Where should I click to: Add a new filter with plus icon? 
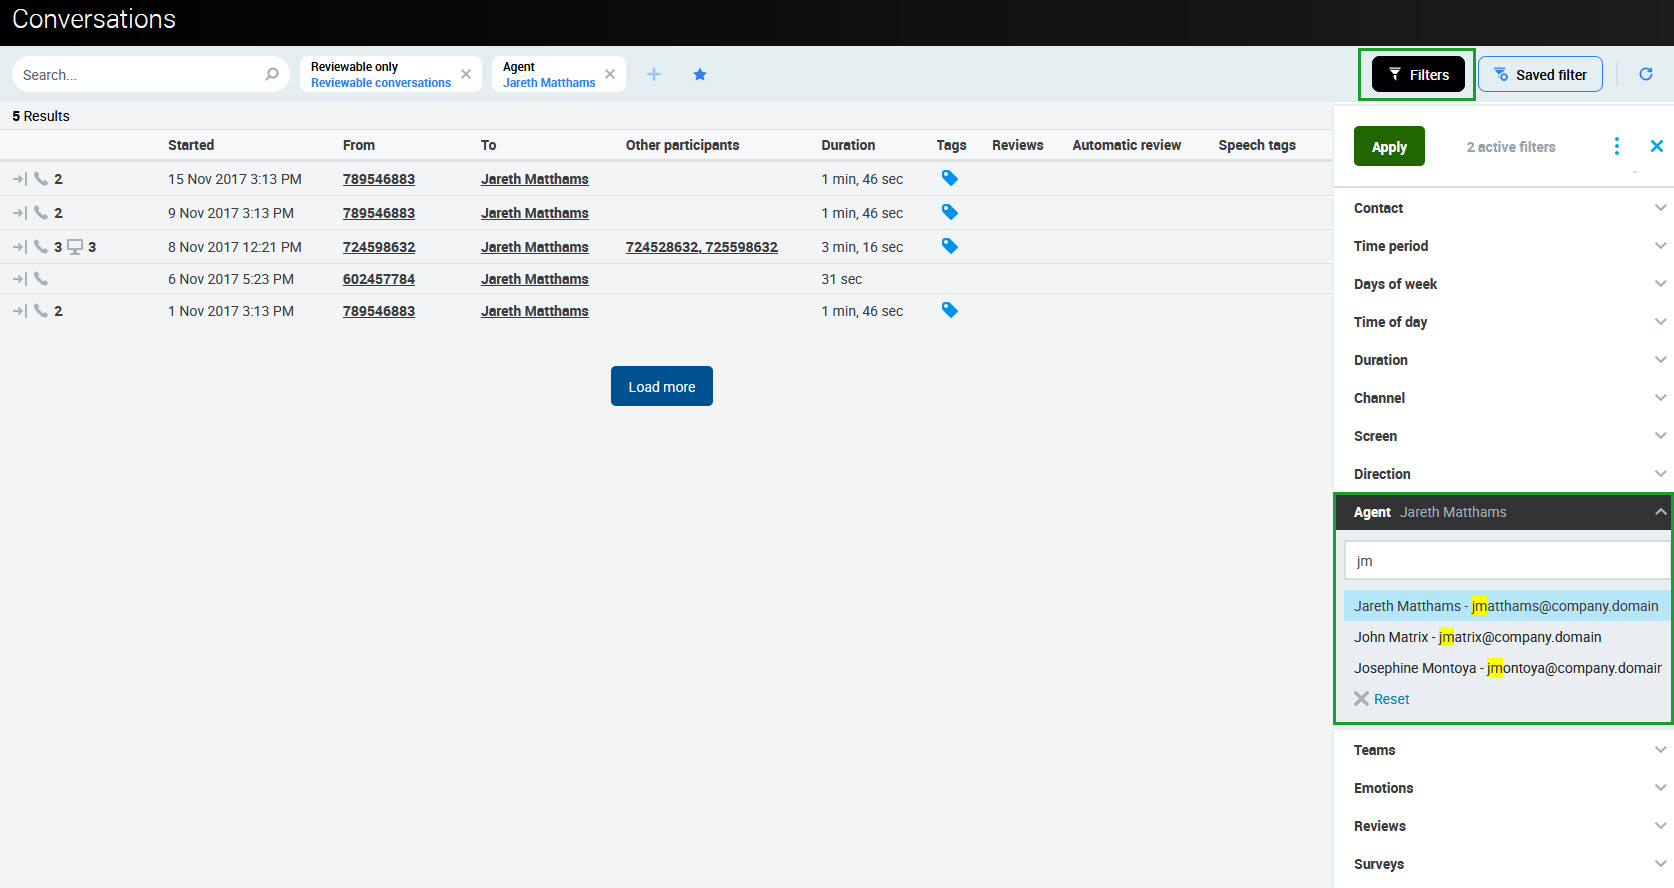click(x=654, y=74)
